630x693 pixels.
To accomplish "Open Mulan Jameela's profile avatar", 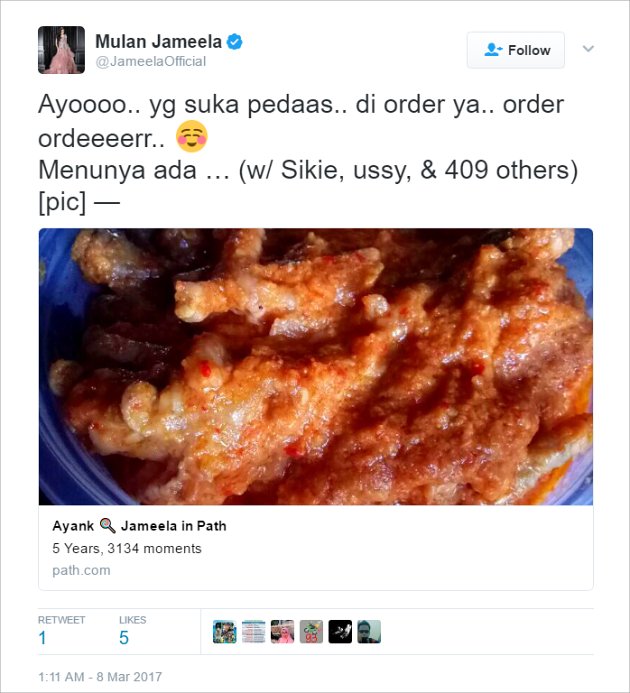I will pos(61,50).
